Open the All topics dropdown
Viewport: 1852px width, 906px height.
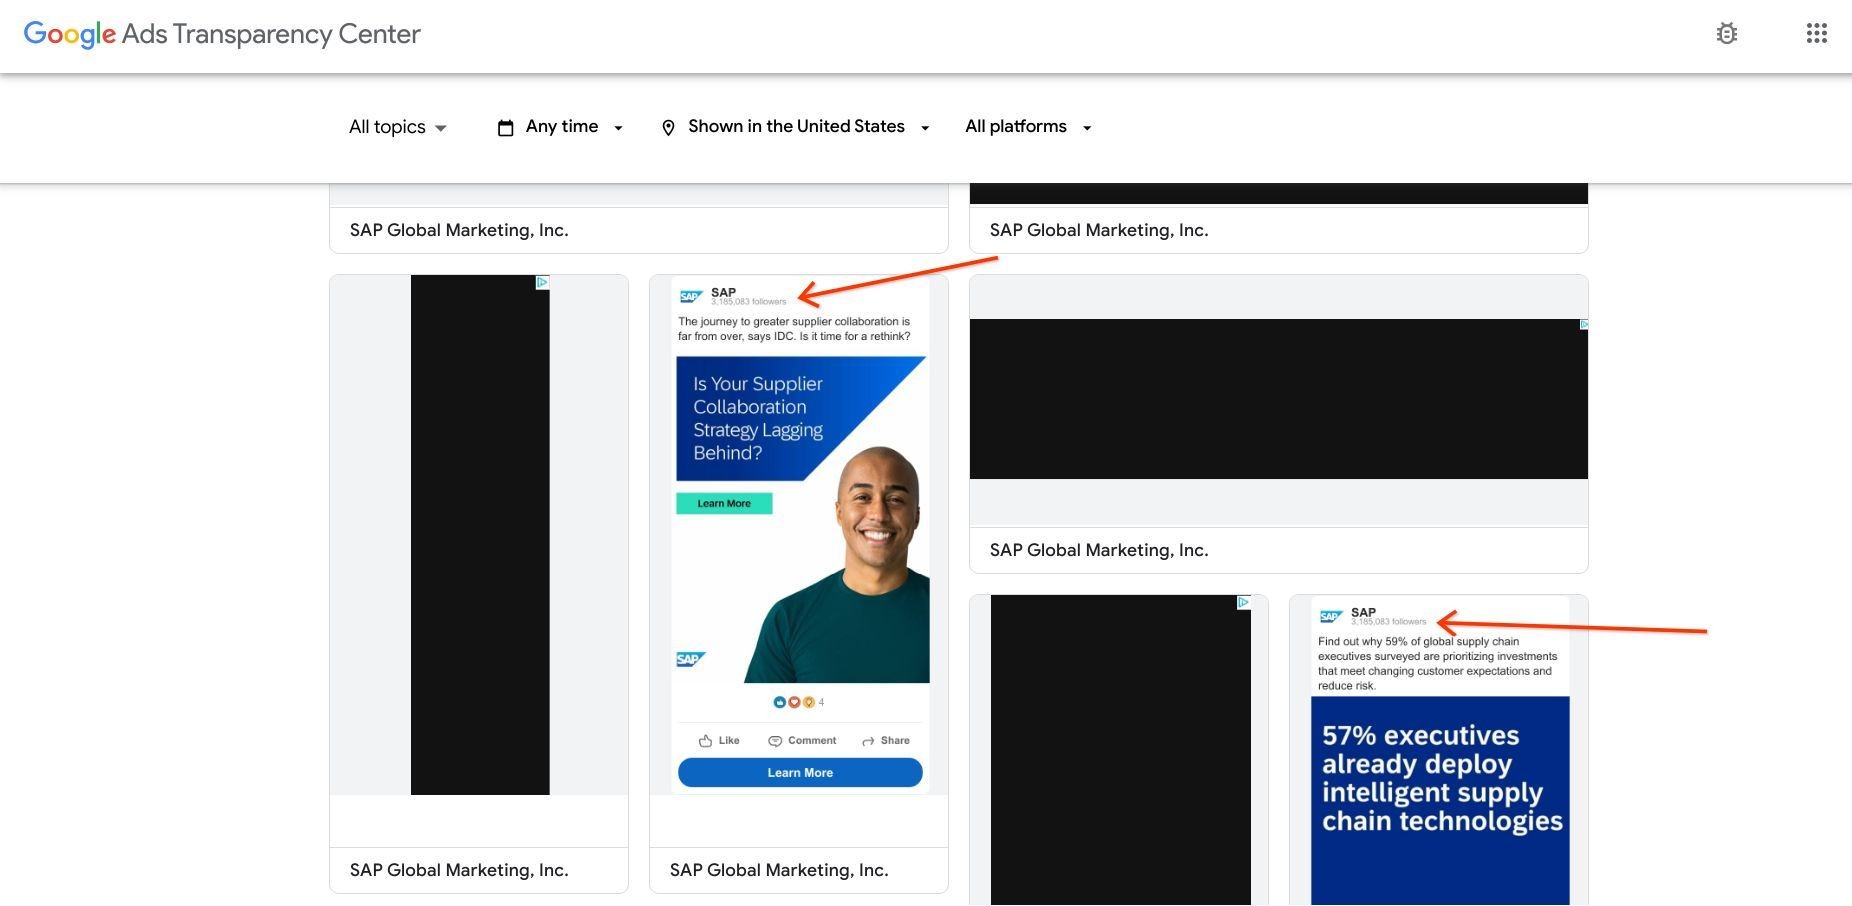[x=398, y=127]
